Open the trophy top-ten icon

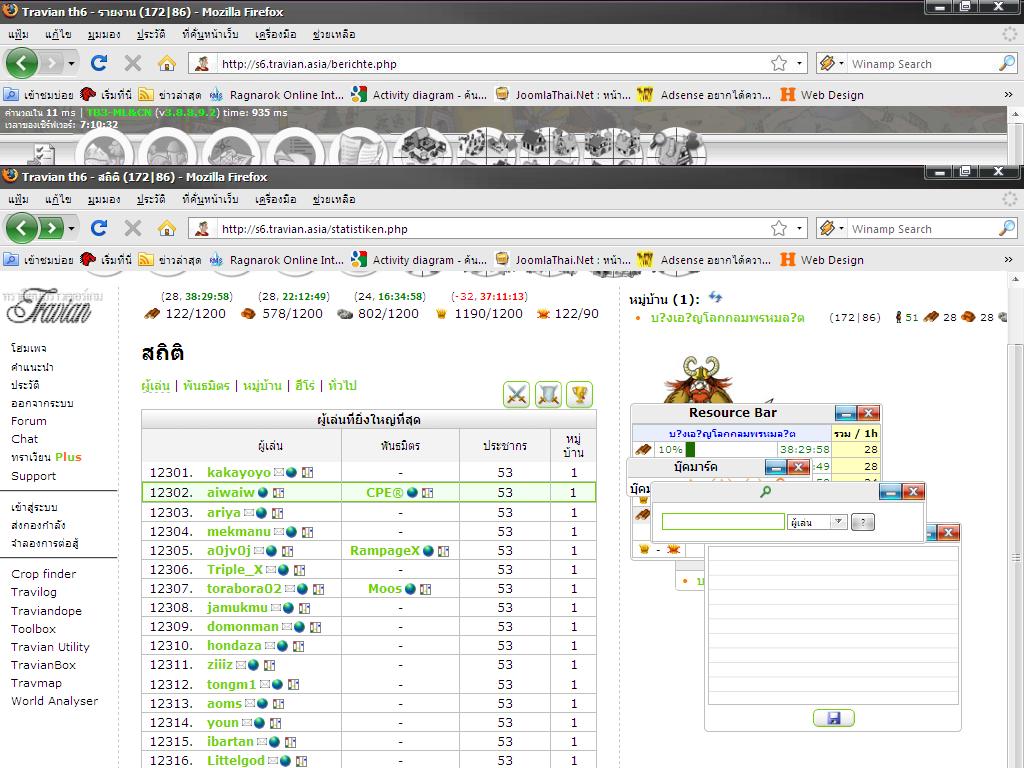click(x=579, y=395)
